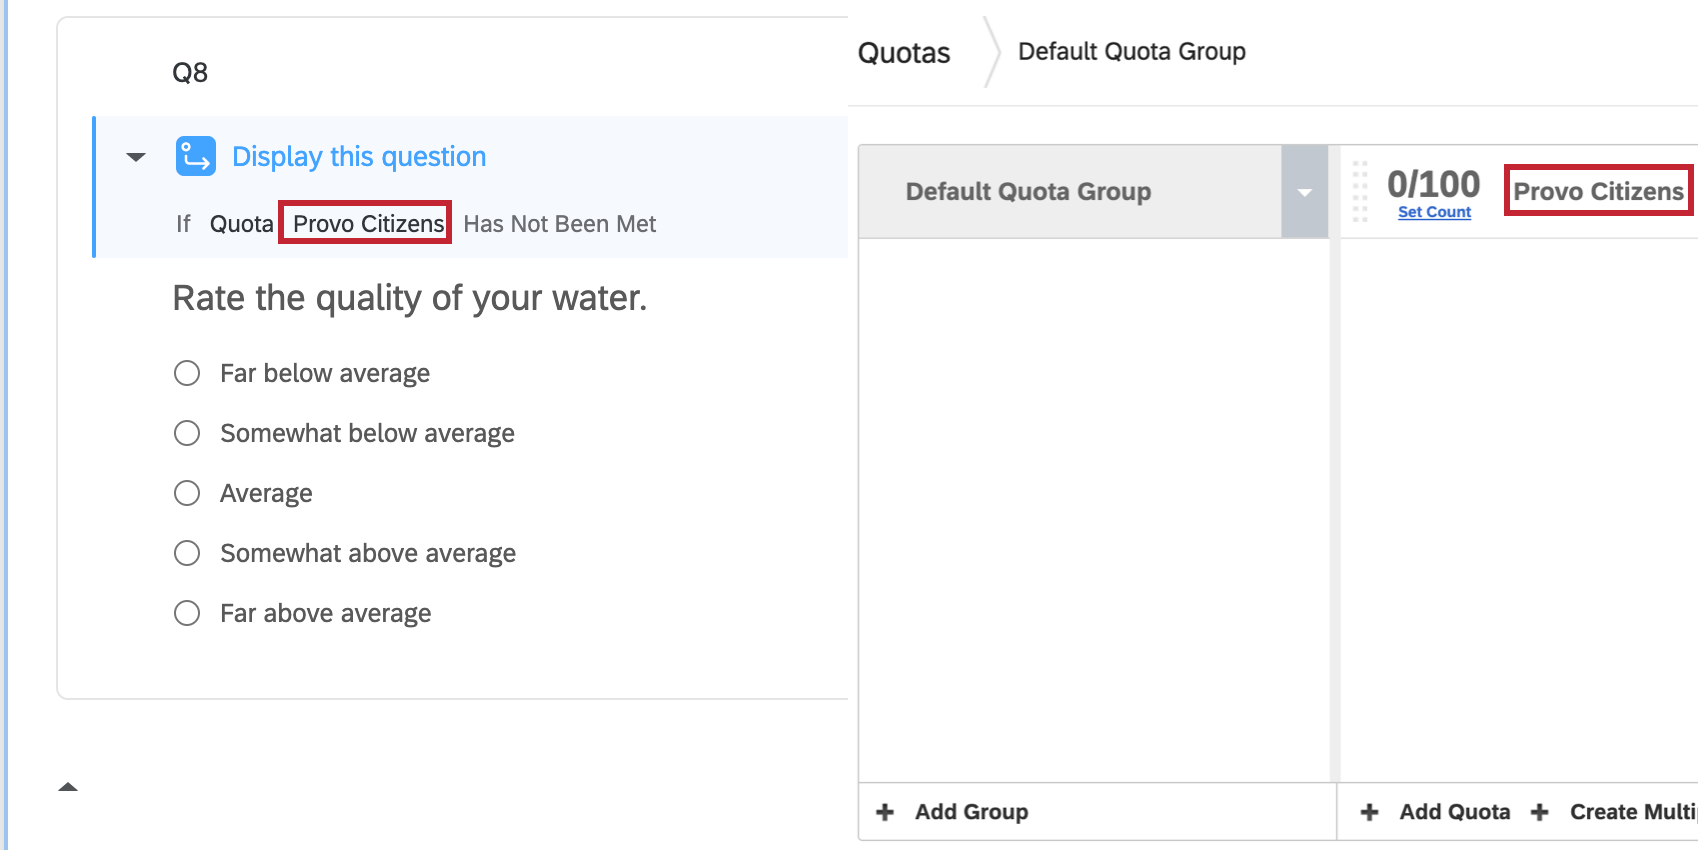Click the display logic arrow icon

[195, 157]
